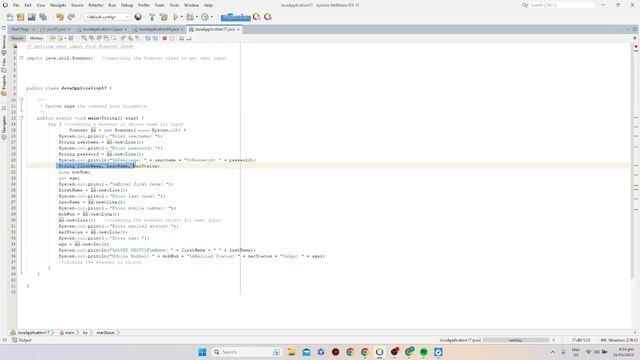Click Forward navigation icon in editor toolbar

pyautogui.click(x=71, y=38)
